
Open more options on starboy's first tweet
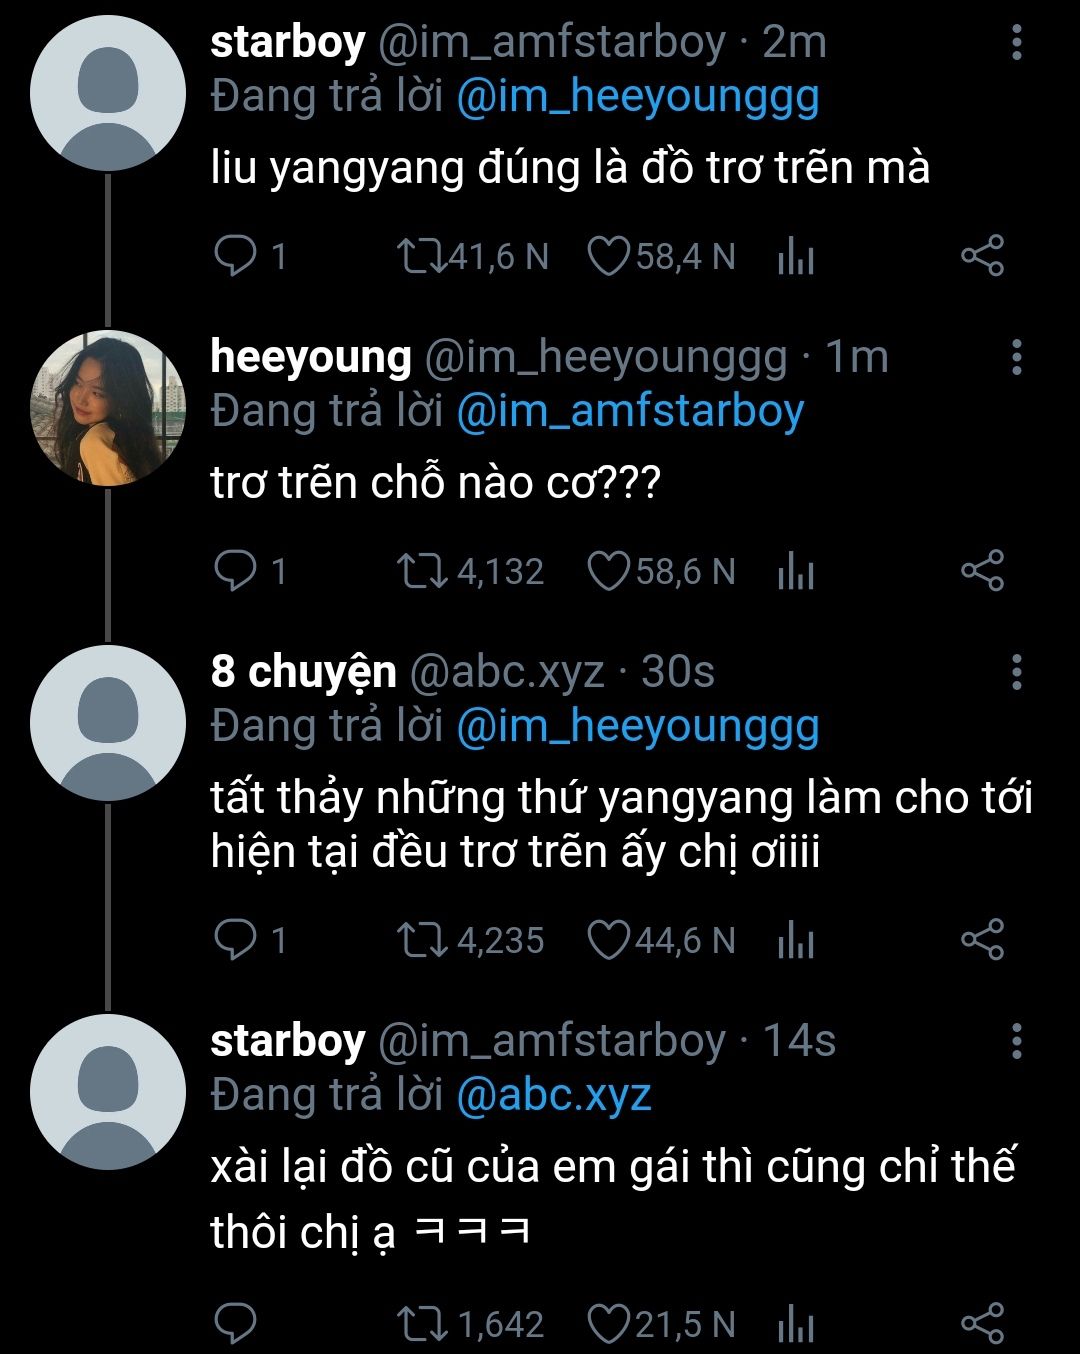[1017, 42]
